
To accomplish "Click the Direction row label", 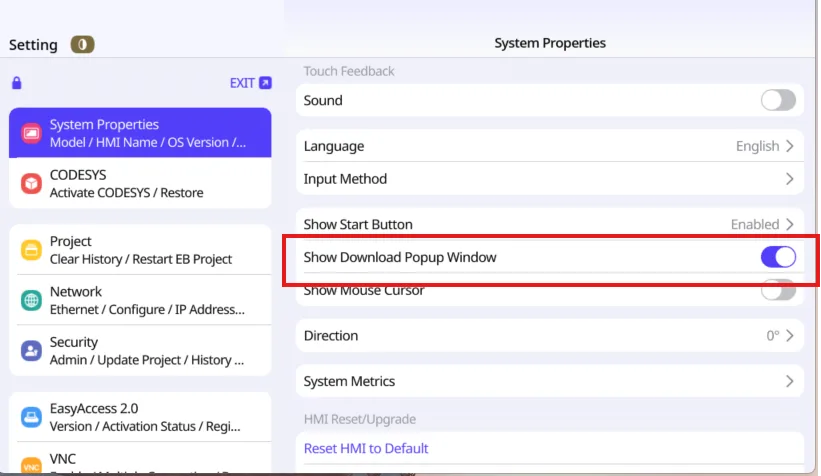I will (330, 336).
